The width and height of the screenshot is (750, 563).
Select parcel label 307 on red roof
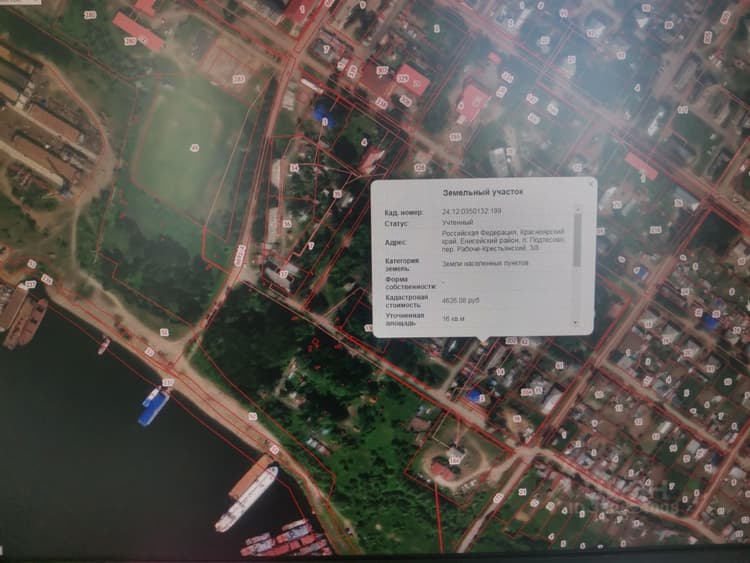click(x=382, y=71)
